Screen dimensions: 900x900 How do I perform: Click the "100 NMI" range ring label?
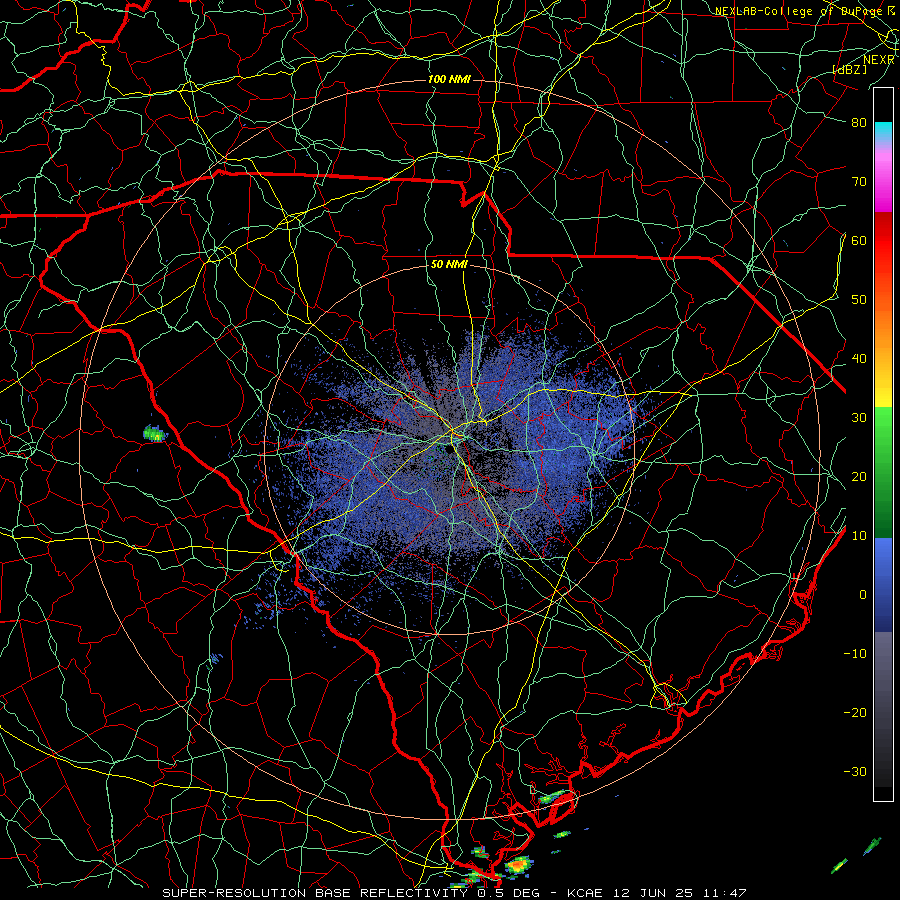(x=449, y=79)
